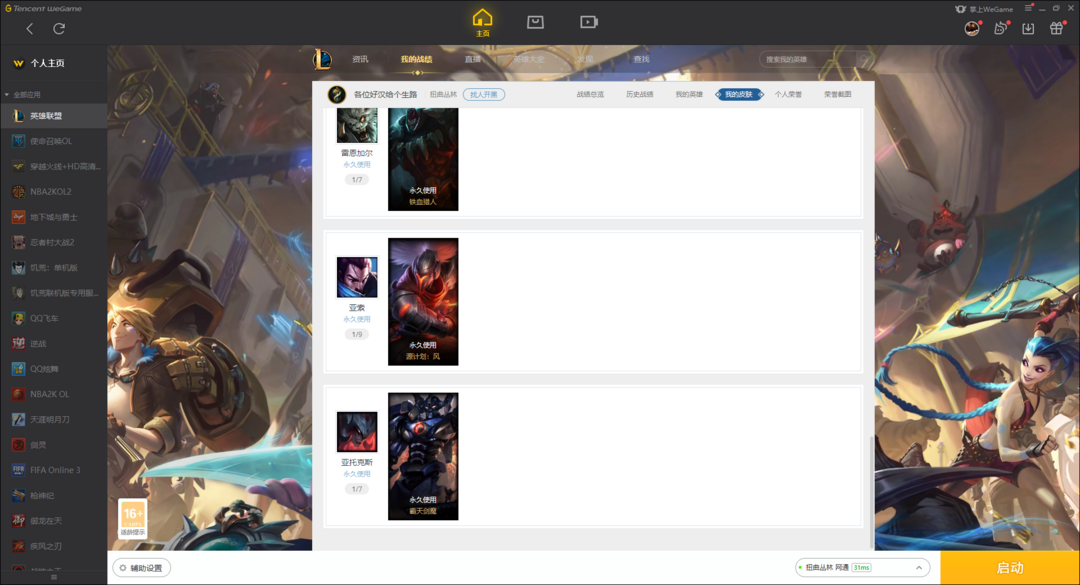Open the 战绩总览 sub-tab
This screenshot has width=1080, height=585.
click(590, 94)
